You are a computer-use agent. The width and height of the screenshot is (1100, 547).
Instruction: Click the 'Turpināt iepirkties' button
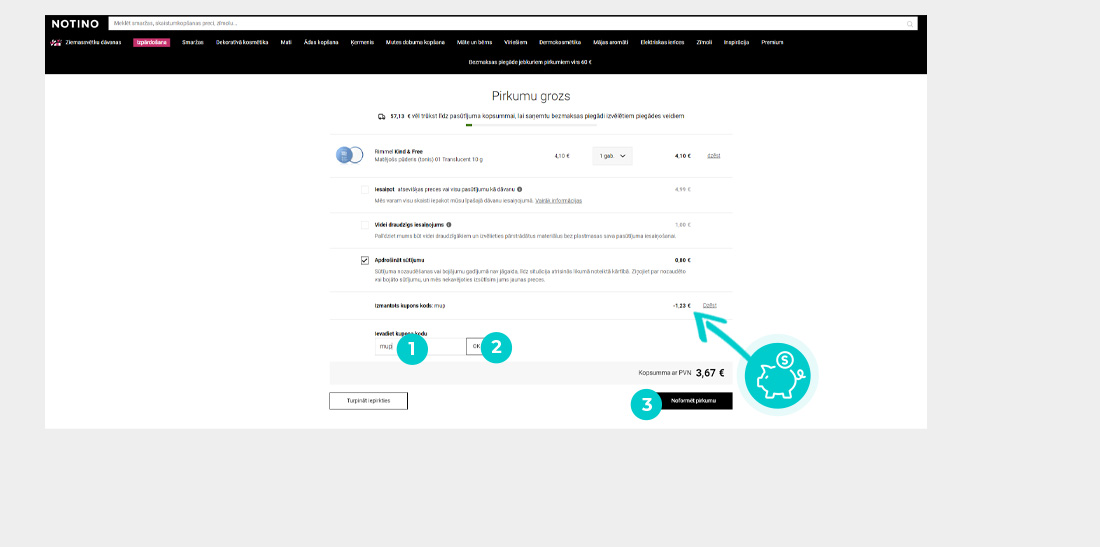[368, 400]
